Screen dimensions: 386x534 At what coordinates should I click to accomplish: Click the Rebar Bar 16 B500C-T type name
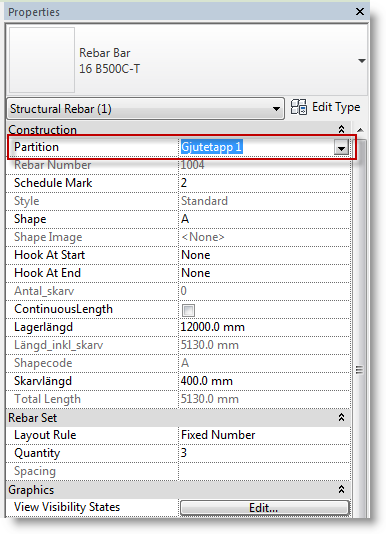point(109,61)
